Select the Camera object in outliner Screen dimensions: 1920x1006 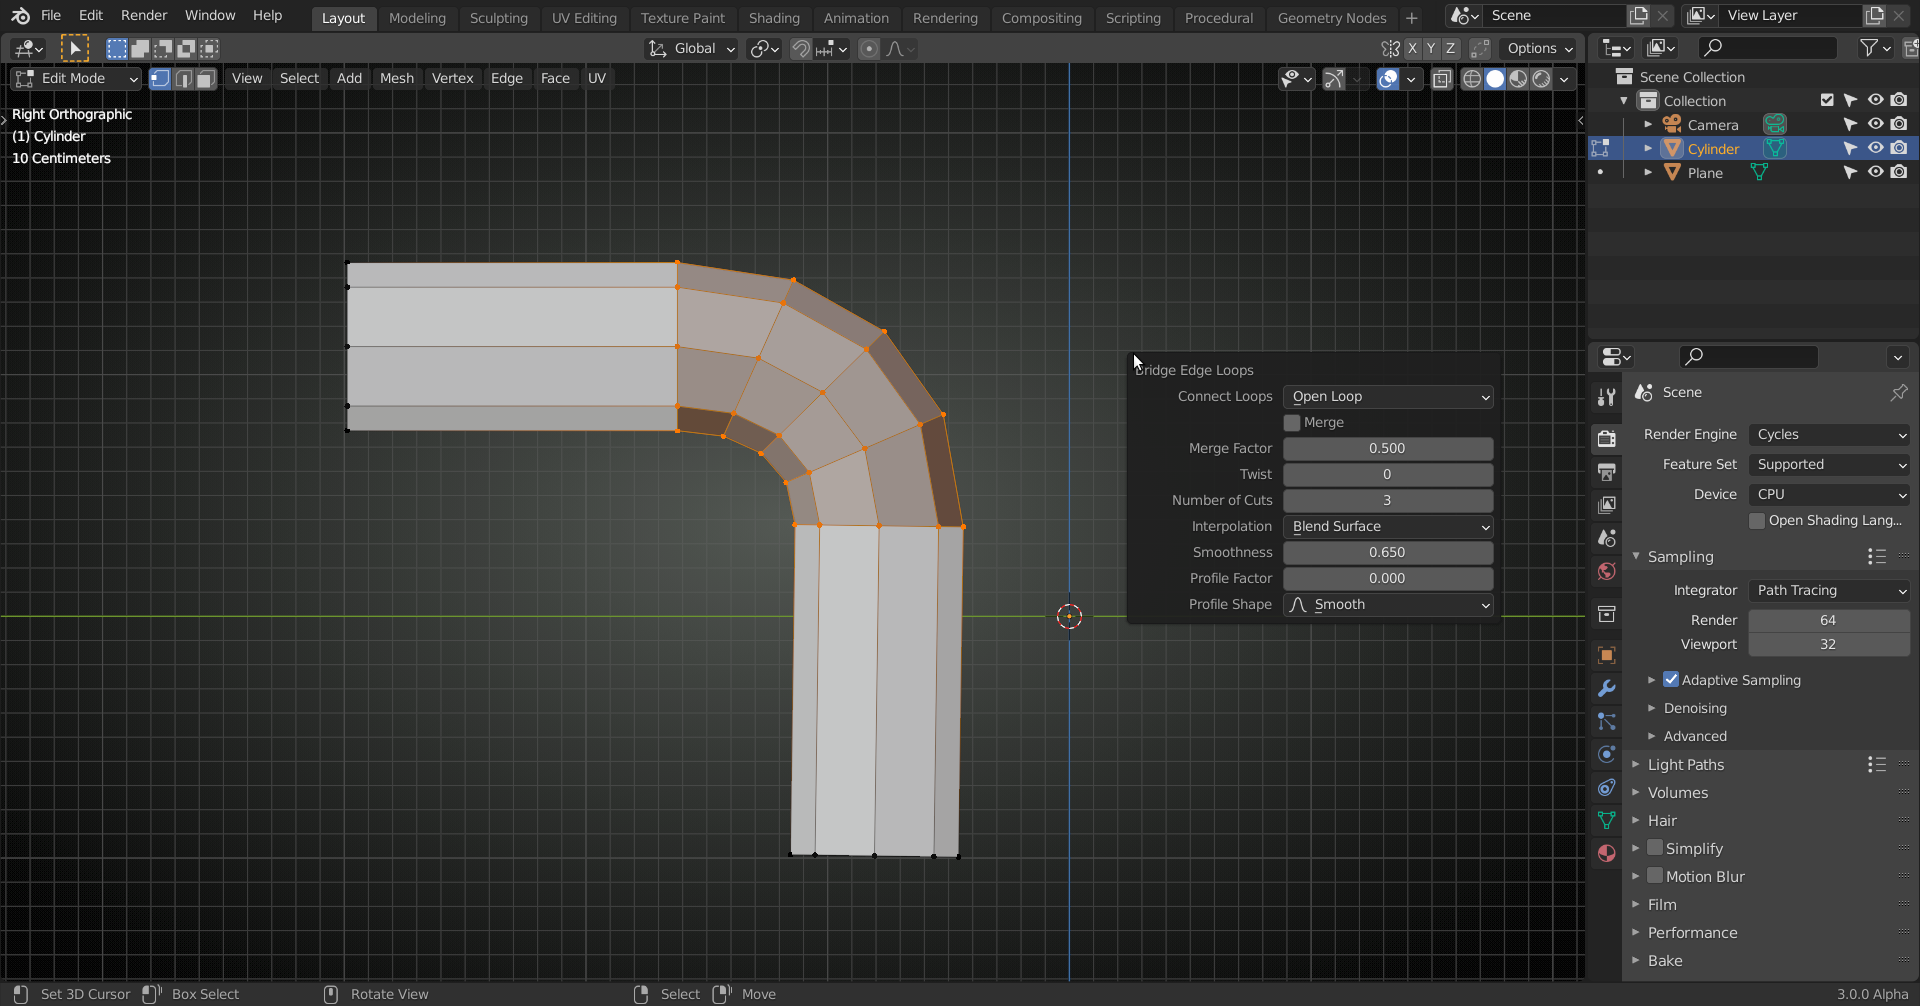1712,125
